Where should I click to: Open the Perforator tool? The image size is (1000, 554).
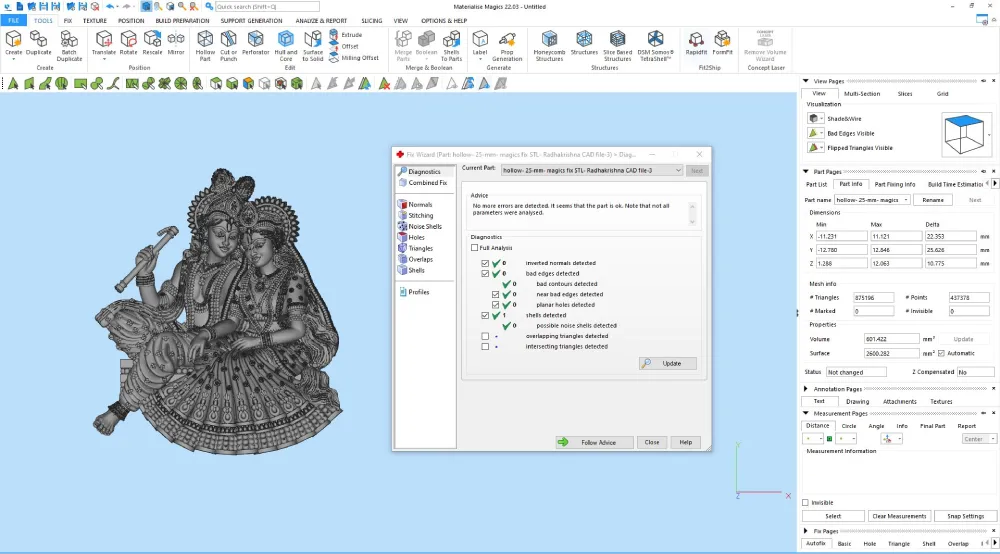coord(255,43)
